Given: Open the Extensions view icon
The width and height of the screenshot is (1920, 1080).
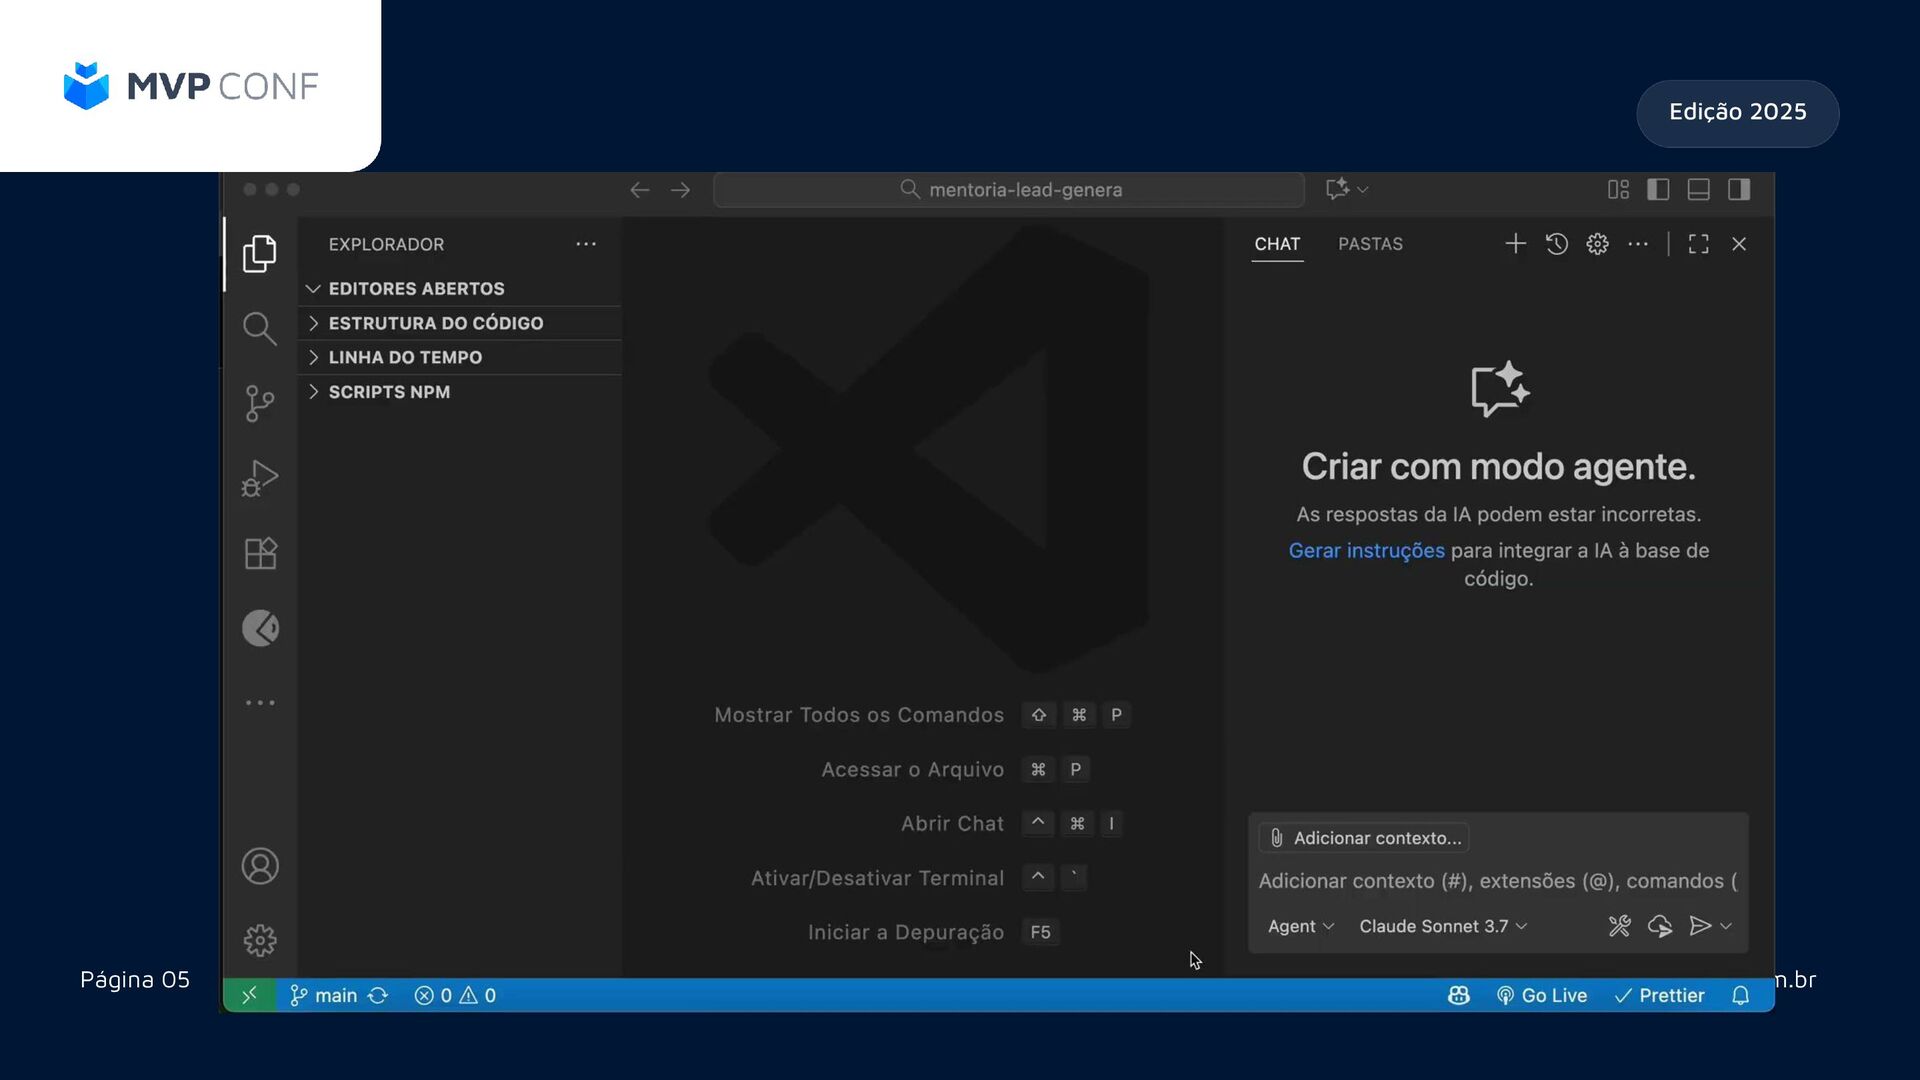Looking at the screenshot, I should point(259,553).
